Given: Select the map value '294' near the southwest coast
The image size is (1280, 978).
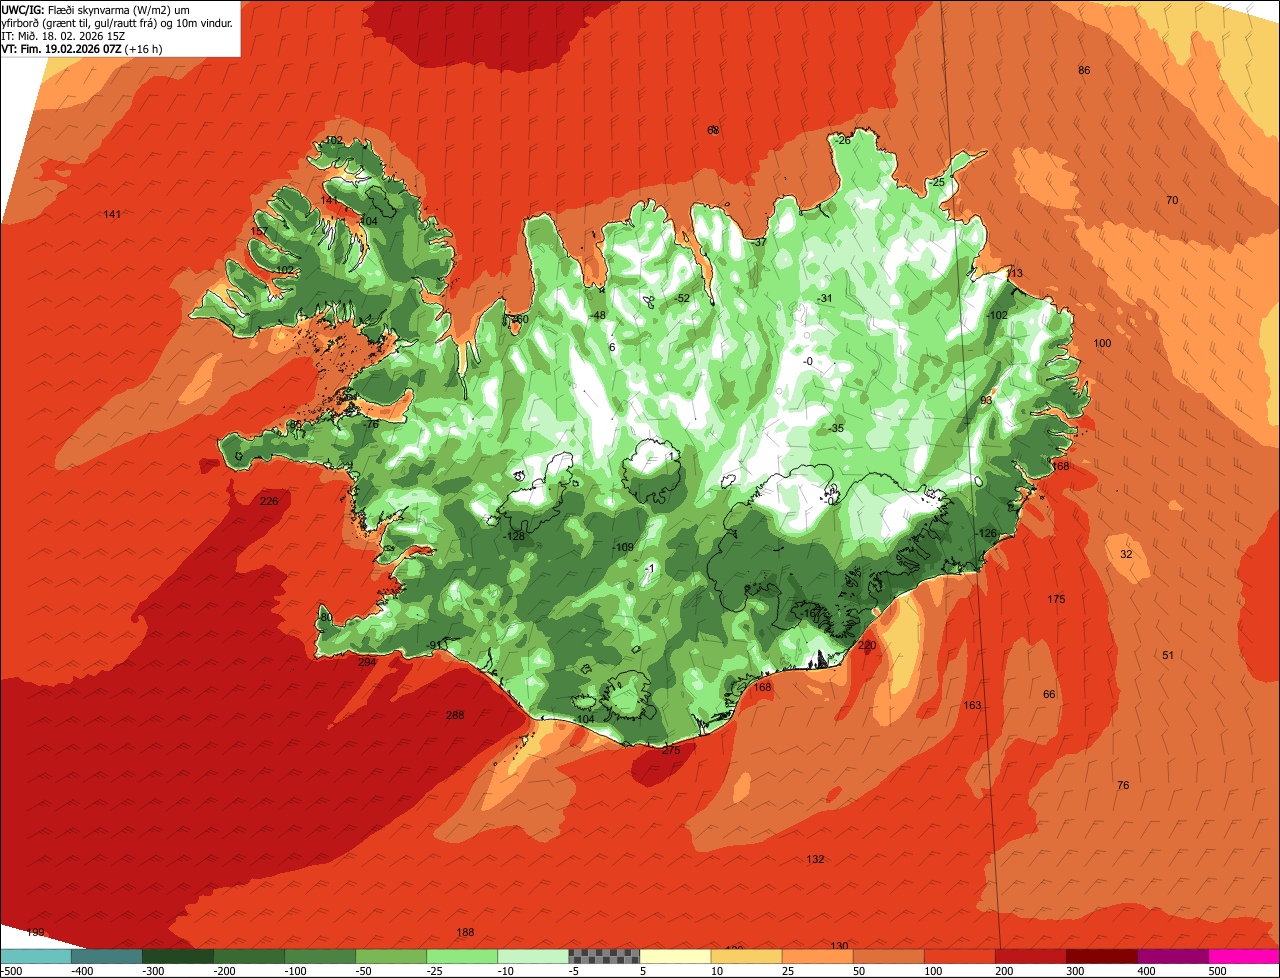Looking at the screenshot, I should click(x=367, y=662).
